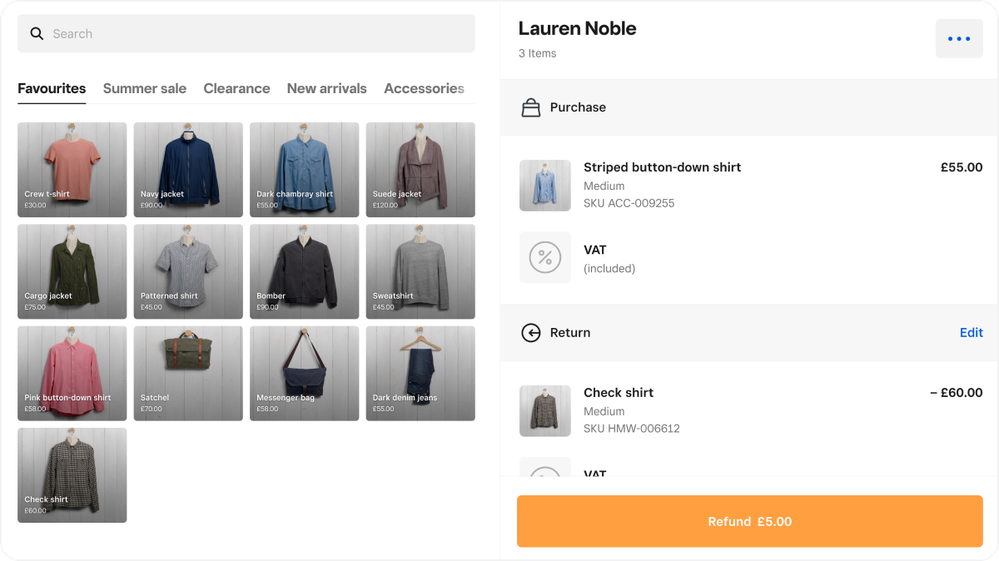Image resolution: width=999 pixels, height=561 pixels.
Task: Pick the Dark denim jeans tile
Action: pos(420,373)
